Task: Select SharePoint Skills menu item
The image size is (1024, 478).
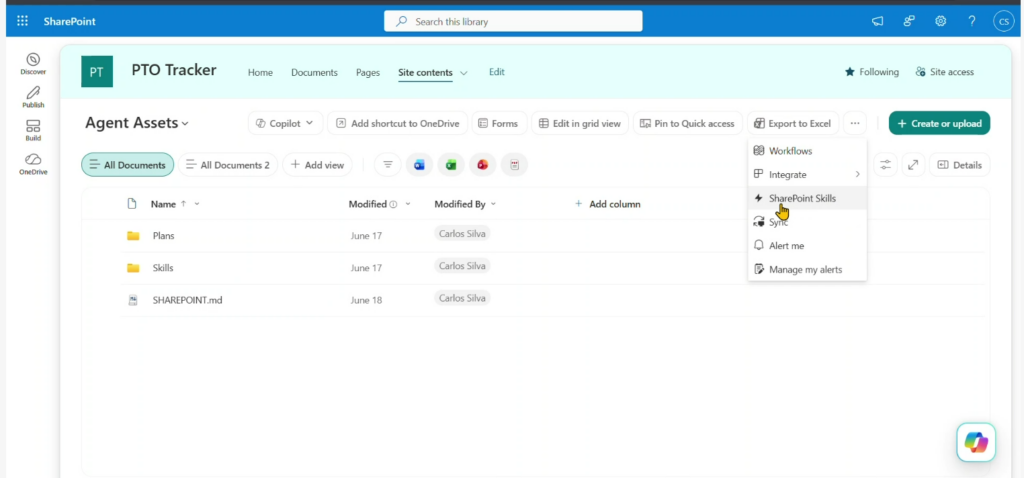Action: tap(807, 198)
